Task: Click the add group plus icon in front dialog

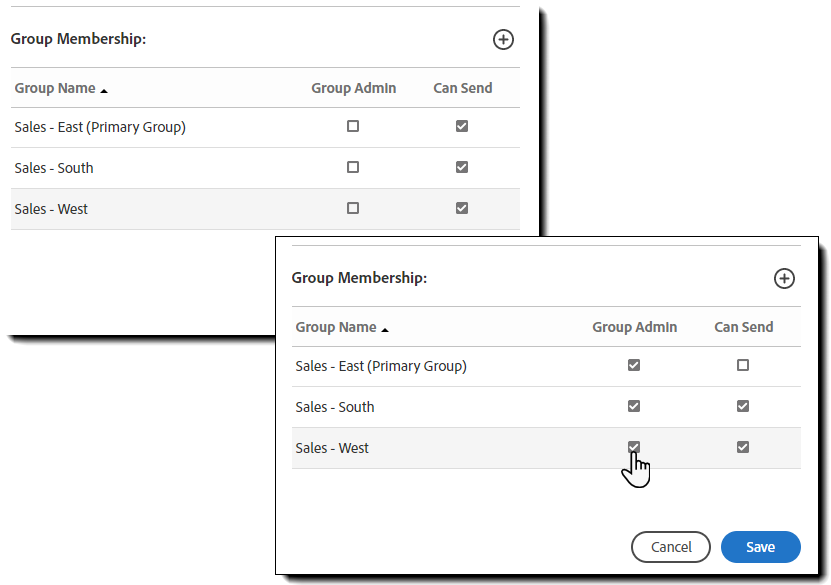Action: 784,278
